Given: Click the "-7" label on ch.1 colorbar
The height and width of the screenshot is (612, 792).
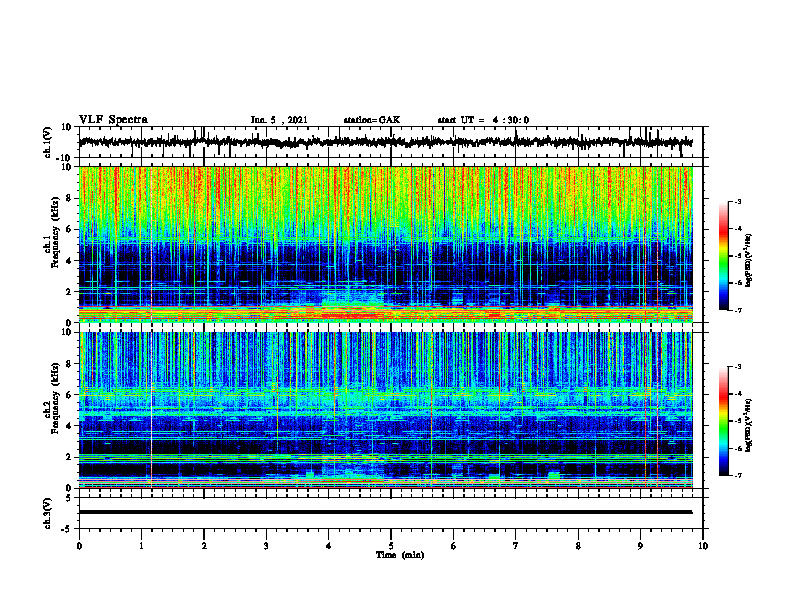Looking at the screenshot, I should point(737,310).
